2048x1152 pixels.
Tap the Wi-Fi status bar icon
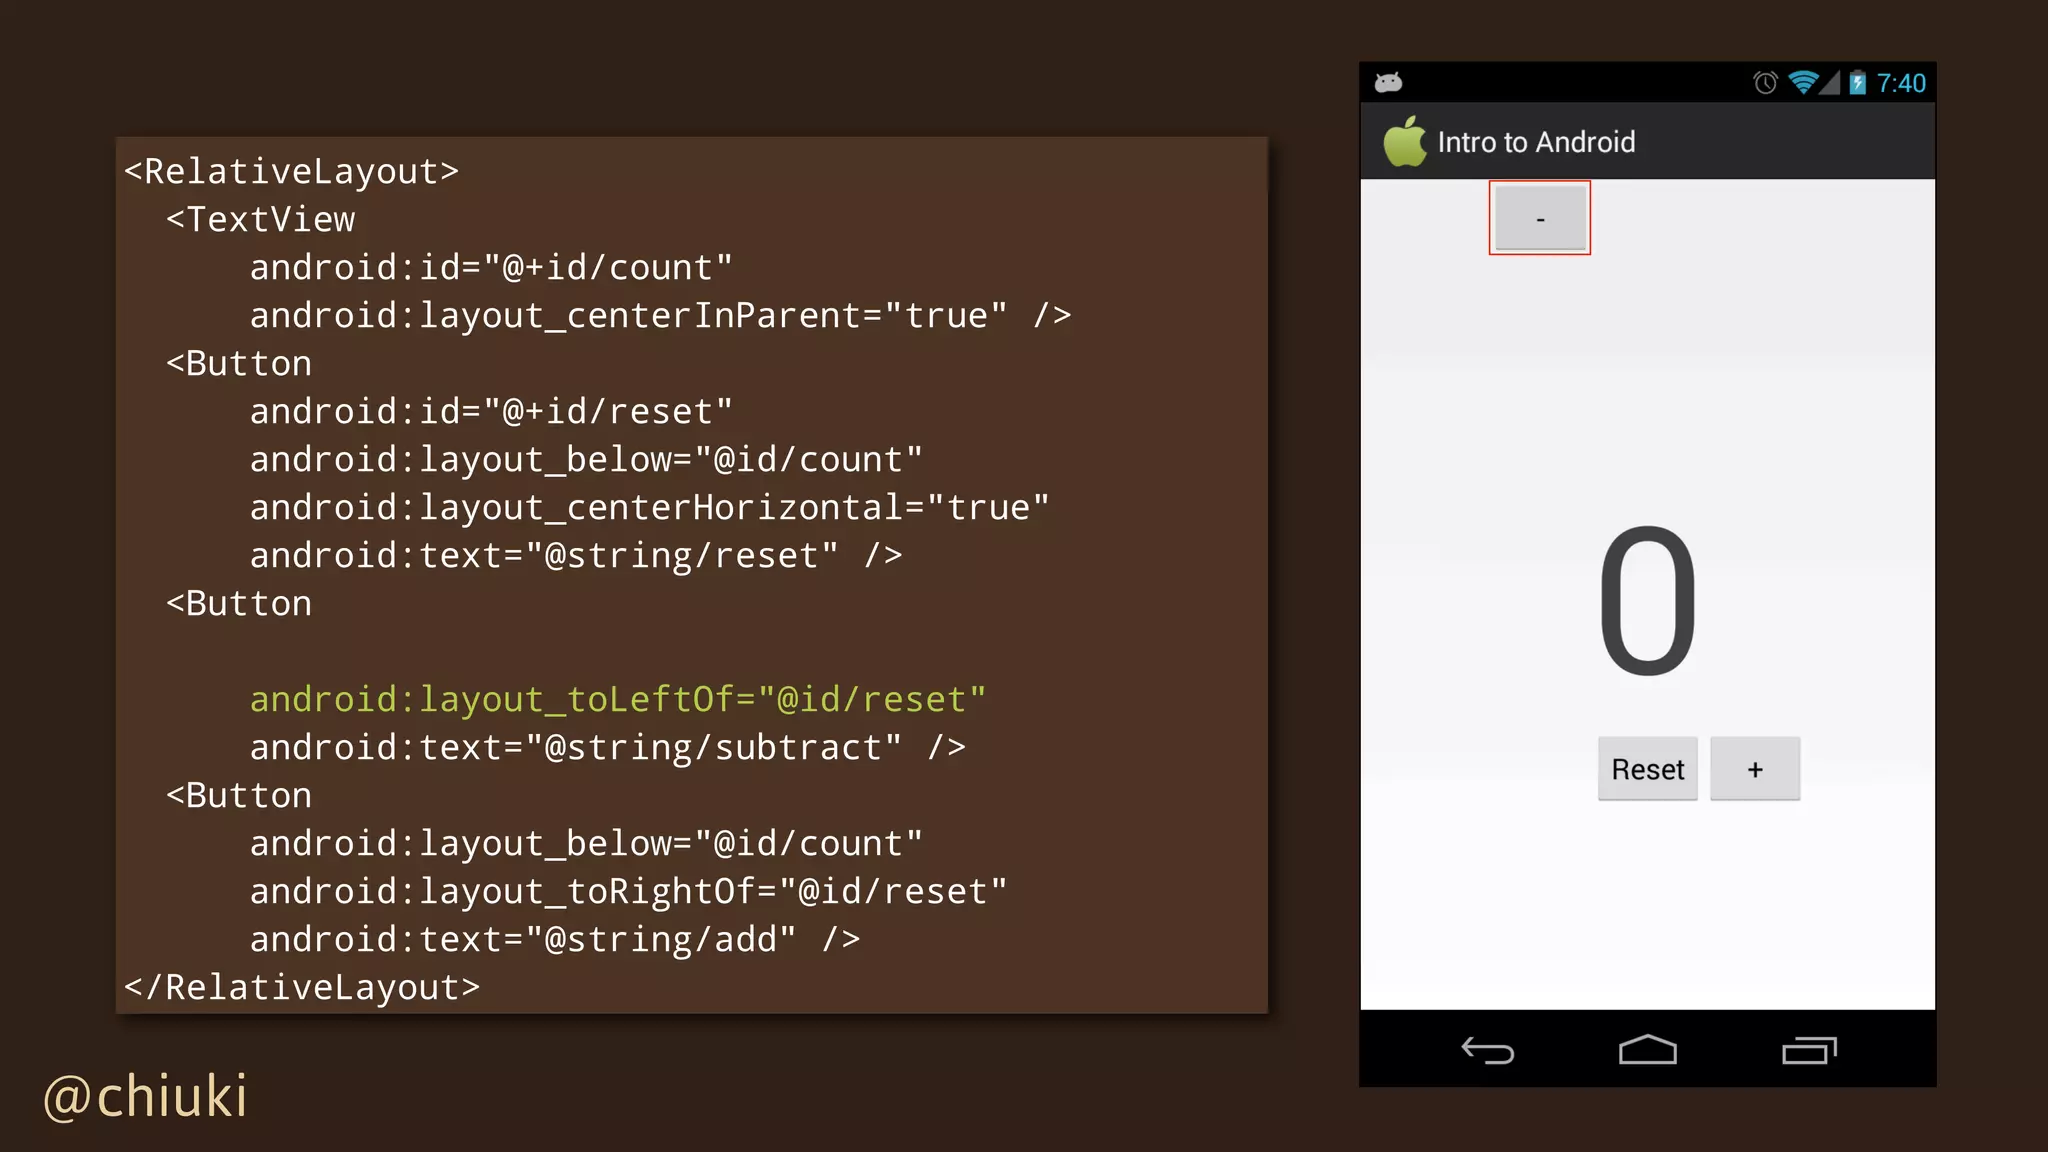pyautogui.click(x=1802, y=82)
